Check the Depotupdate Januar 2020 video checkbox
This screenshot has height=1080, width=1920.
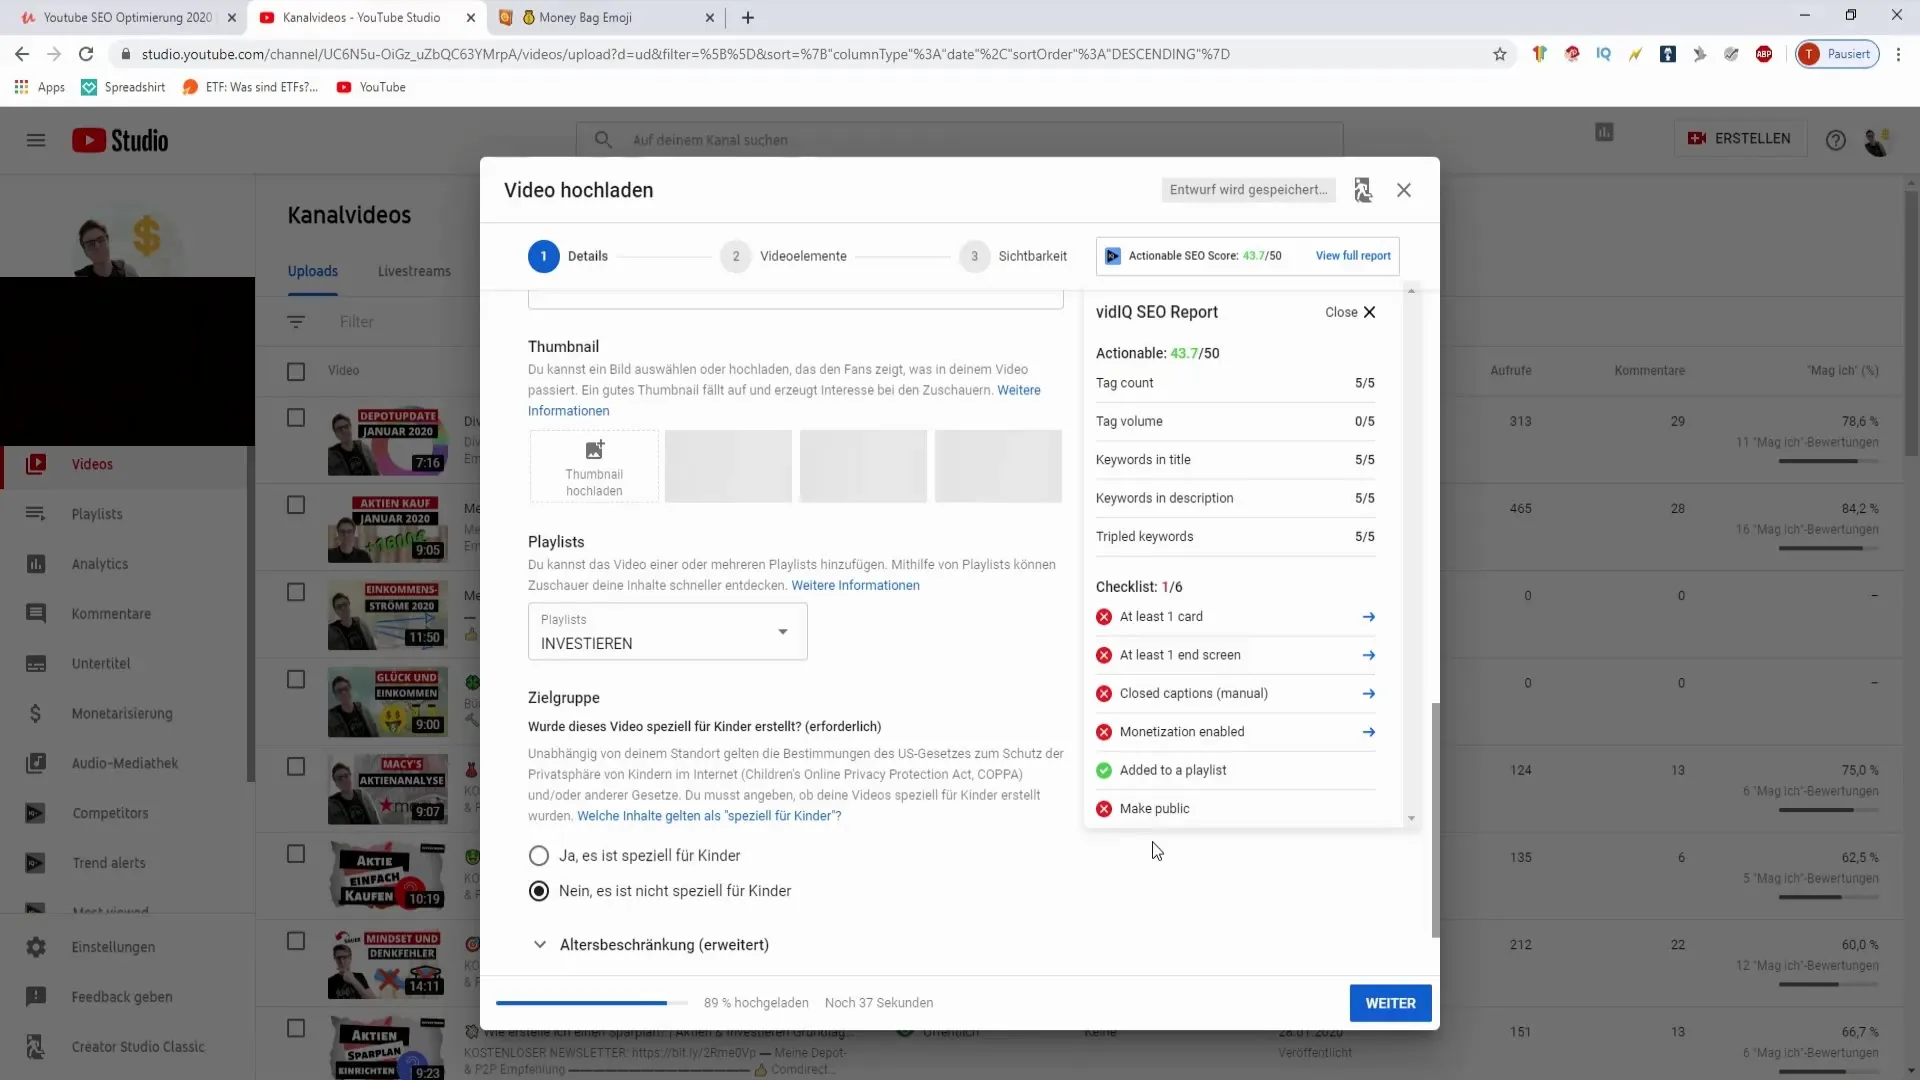pyautogui.click(x=296, y=418)
